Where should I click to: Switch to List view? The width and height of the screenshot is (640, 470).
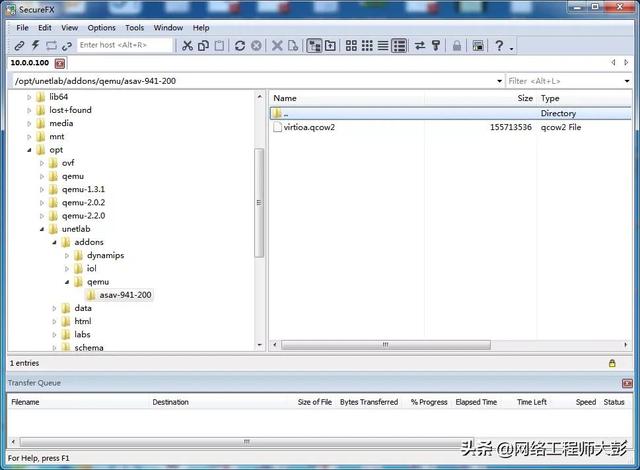pos(383,45)
